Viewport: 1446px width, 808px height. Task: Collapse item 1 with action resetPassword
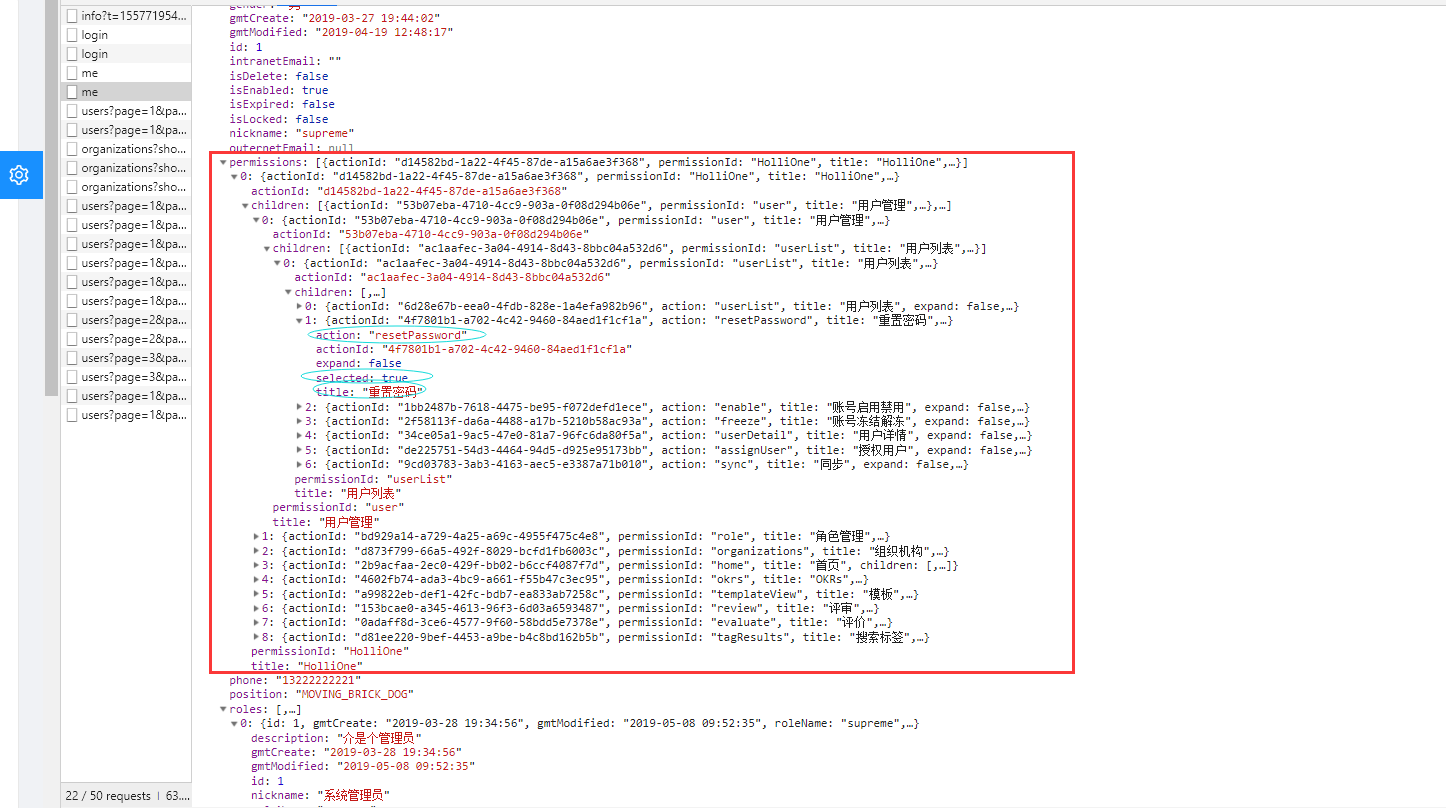pos(298,321)
